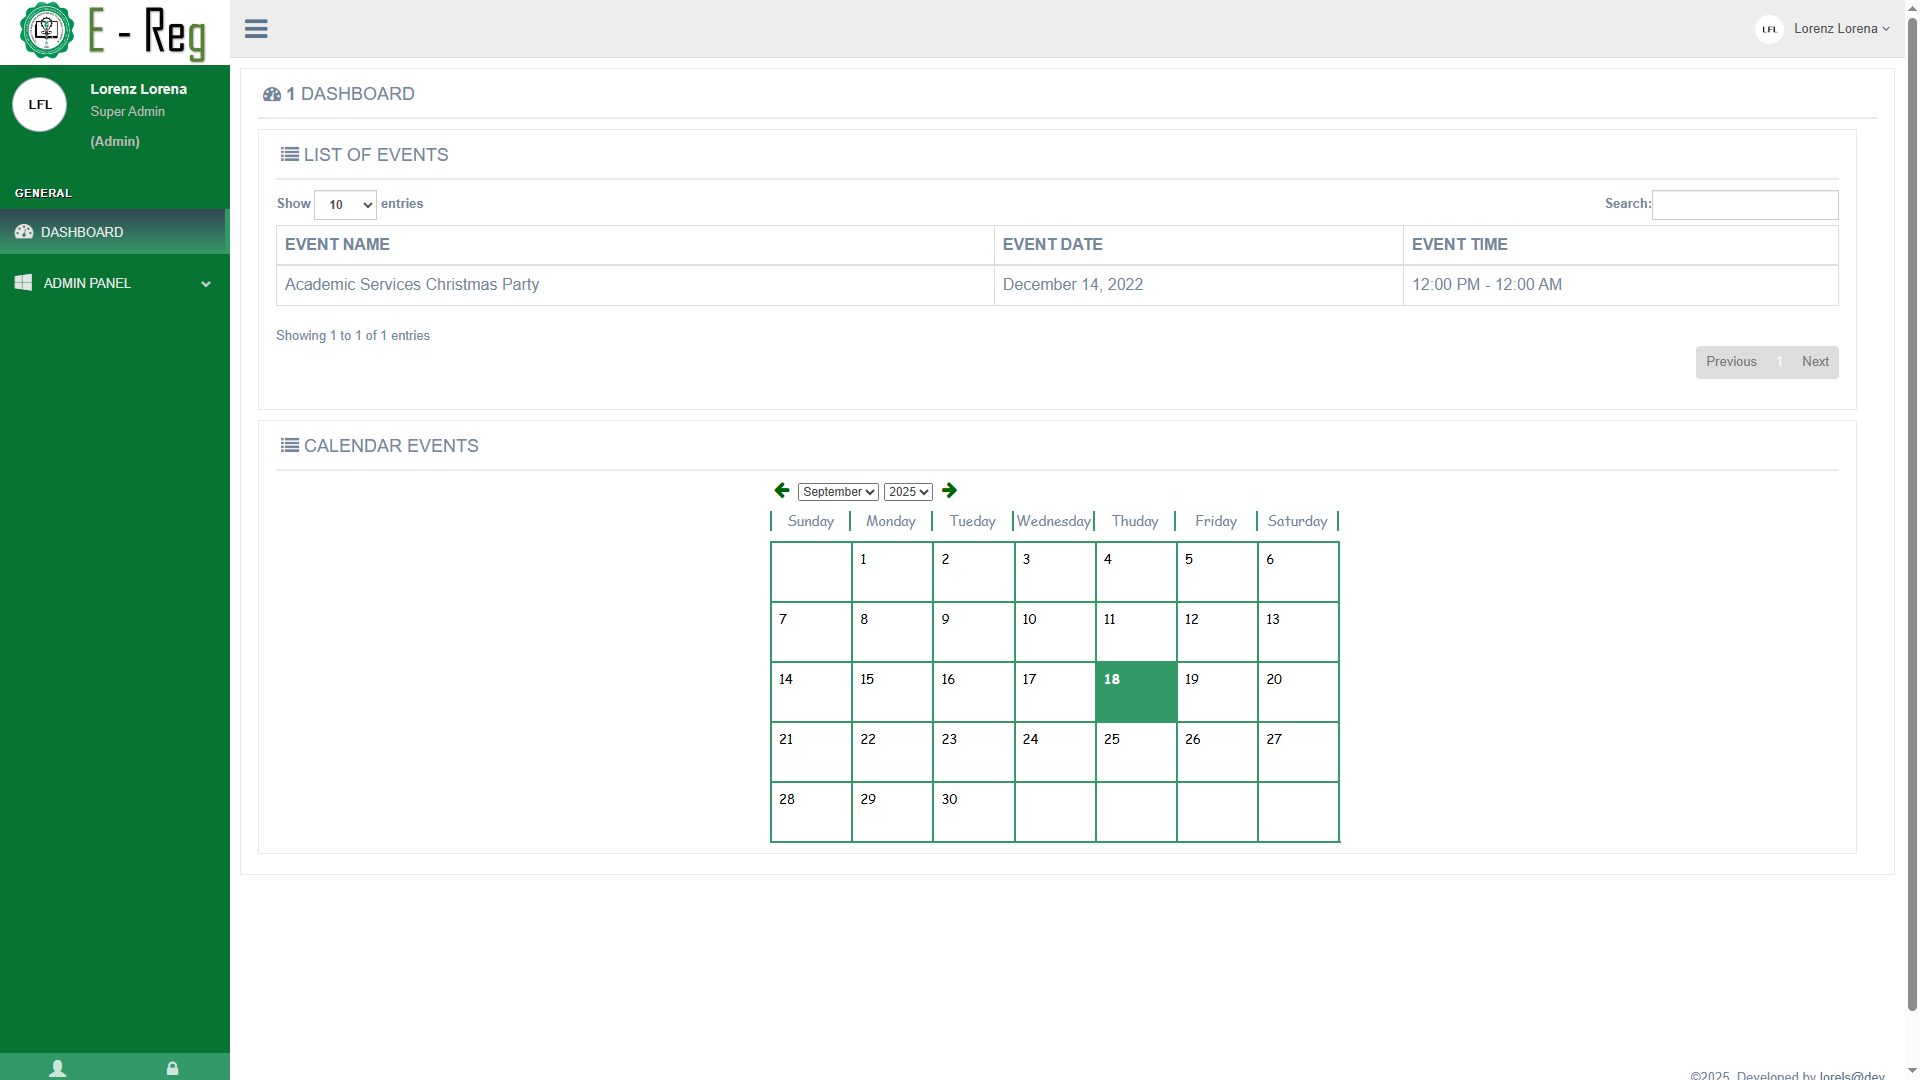The height and width of the screenshot is (1080, 1920).
Task: Click the E-Reg school logo
Action: (x=47, y=31)
